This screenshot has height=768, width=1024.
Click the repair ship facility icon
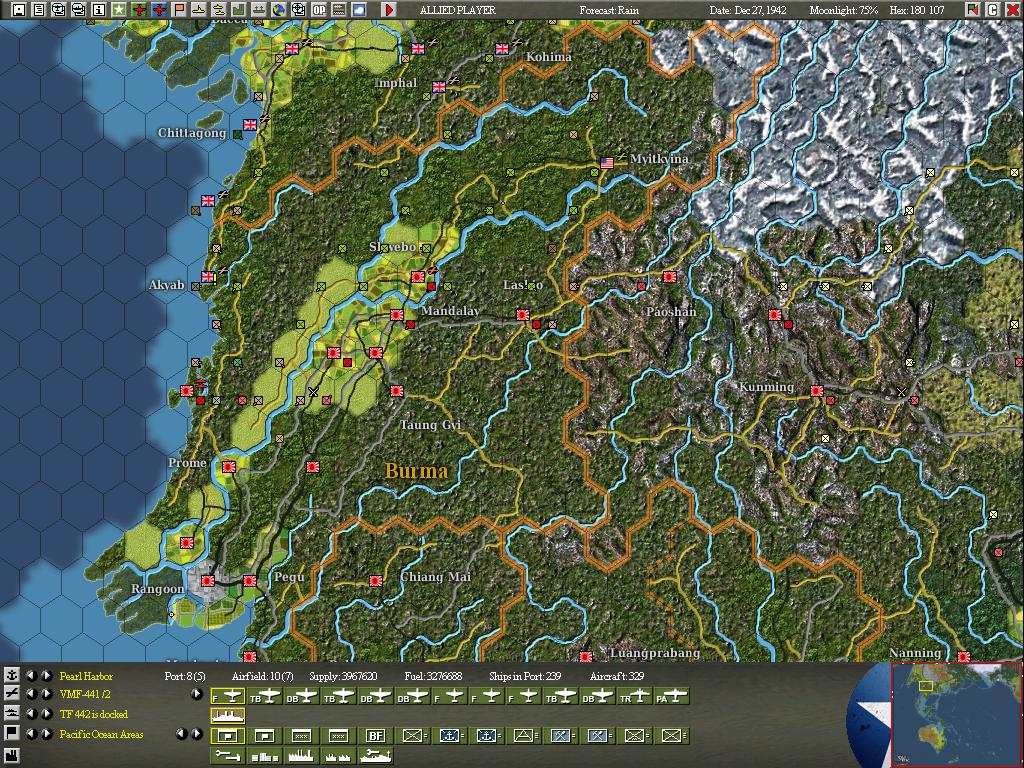(x=376, y=756)
